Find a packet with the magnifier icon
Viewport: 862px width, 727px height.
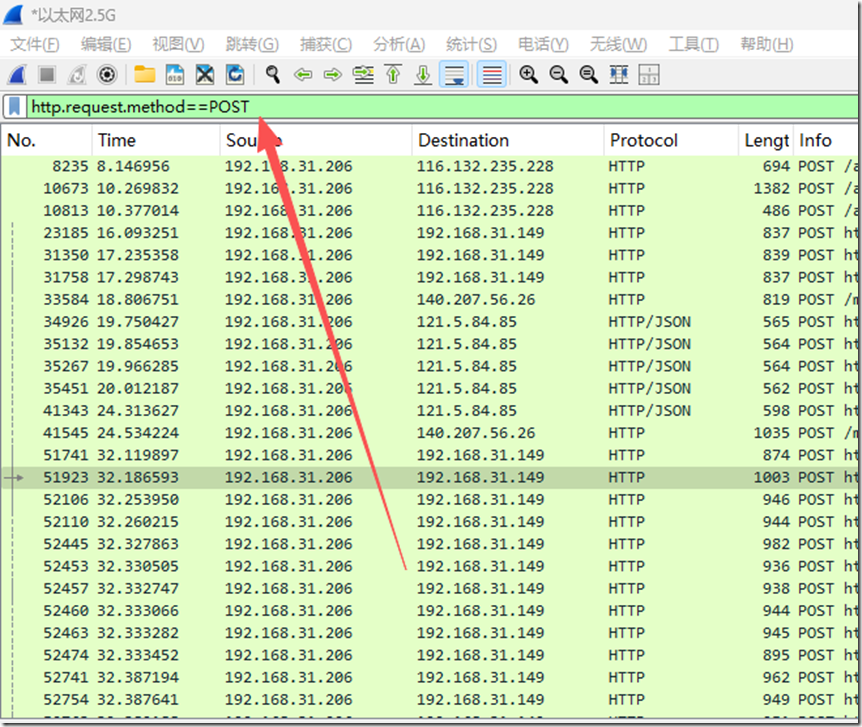pyautogui.click(x=273, y=74)
